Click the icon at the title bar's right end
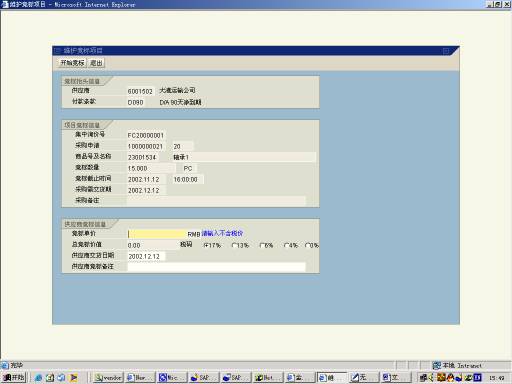Screen dimensions: 512x384 446,51
